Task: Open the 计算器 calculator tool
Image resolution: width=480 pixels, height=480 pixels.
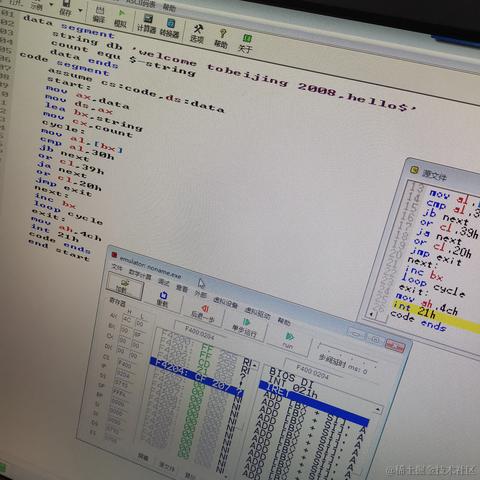Action: pyautogui.click(x=147, y=23)
